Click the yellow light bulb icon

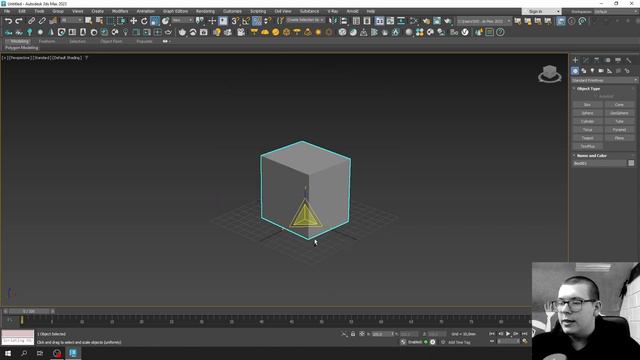coord(217,32)
